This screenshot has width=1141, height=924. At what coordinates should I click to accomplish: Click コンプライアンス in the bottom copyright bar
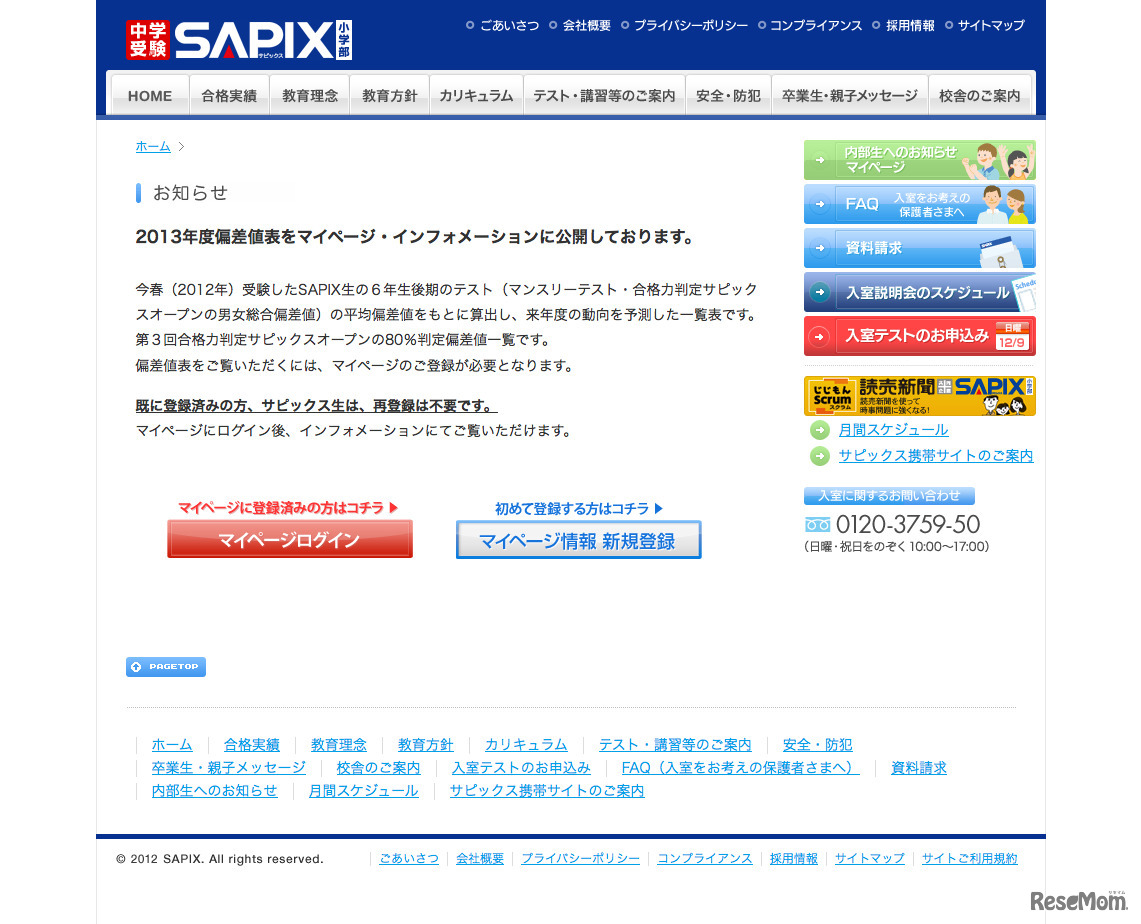click(705, 859)
